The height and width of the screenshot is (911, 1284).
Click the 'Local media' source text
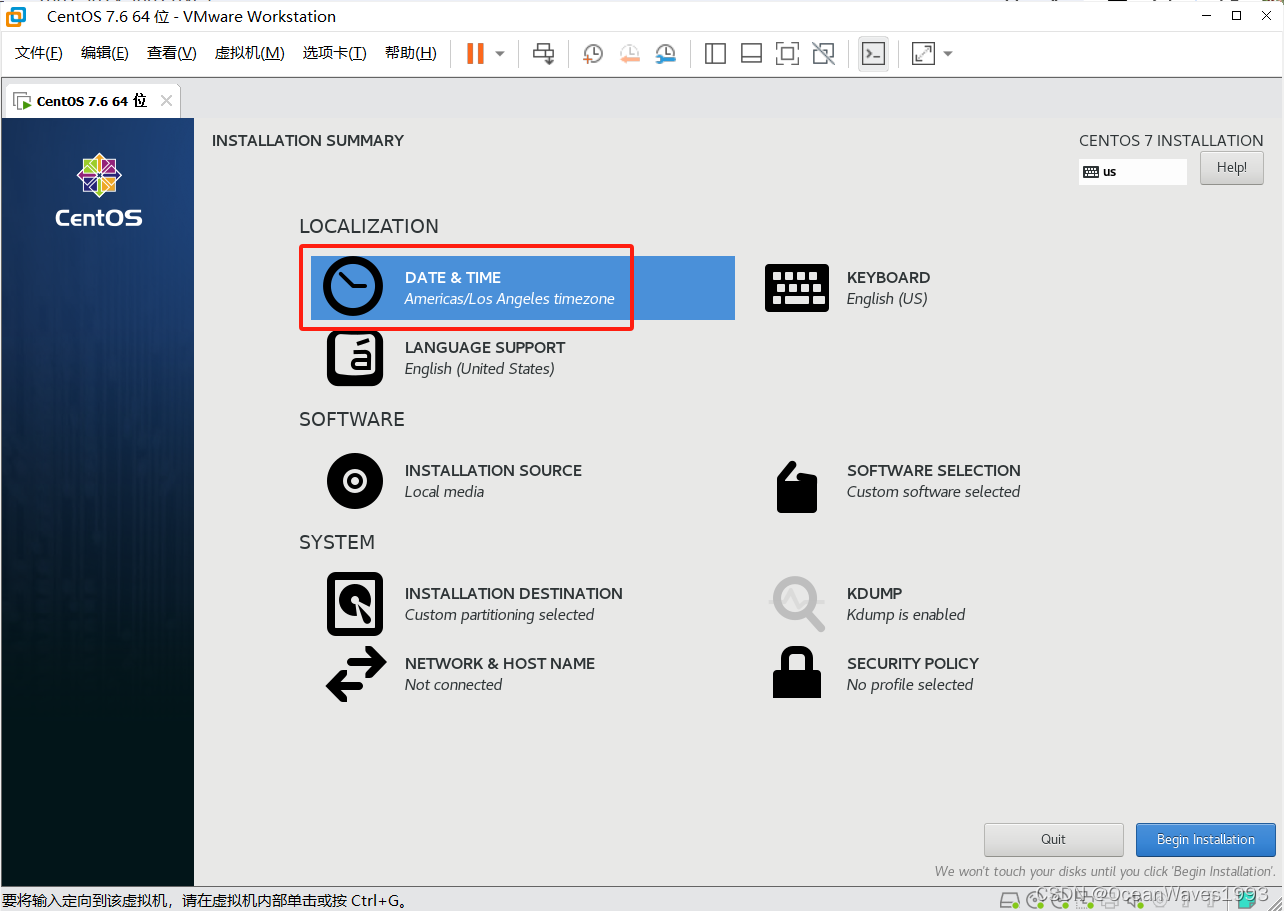click(444, 492)
